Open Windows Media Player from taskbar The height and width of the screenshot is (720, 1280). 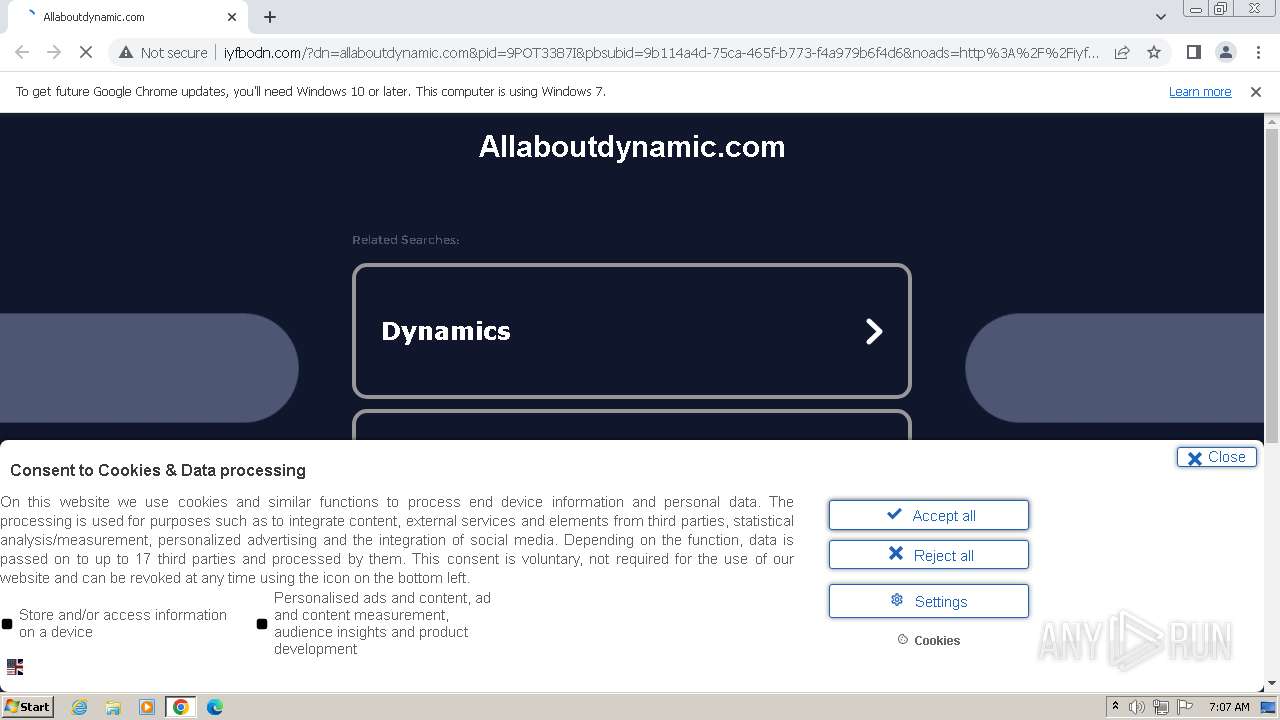[x=147, y=707]
